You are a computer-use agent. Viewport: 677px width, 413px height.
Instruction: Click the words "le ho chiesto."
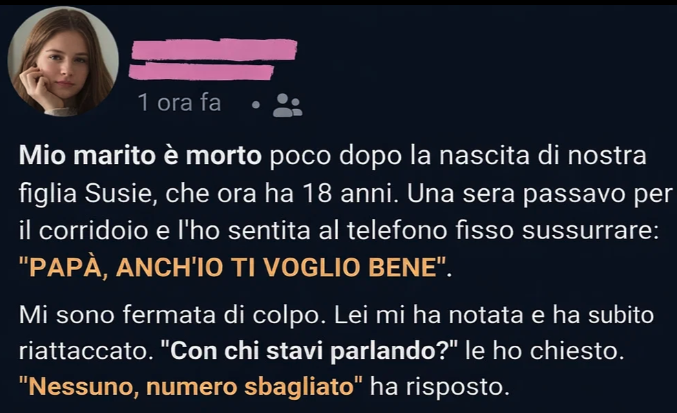pyautogui.click(x=545, y=351)
